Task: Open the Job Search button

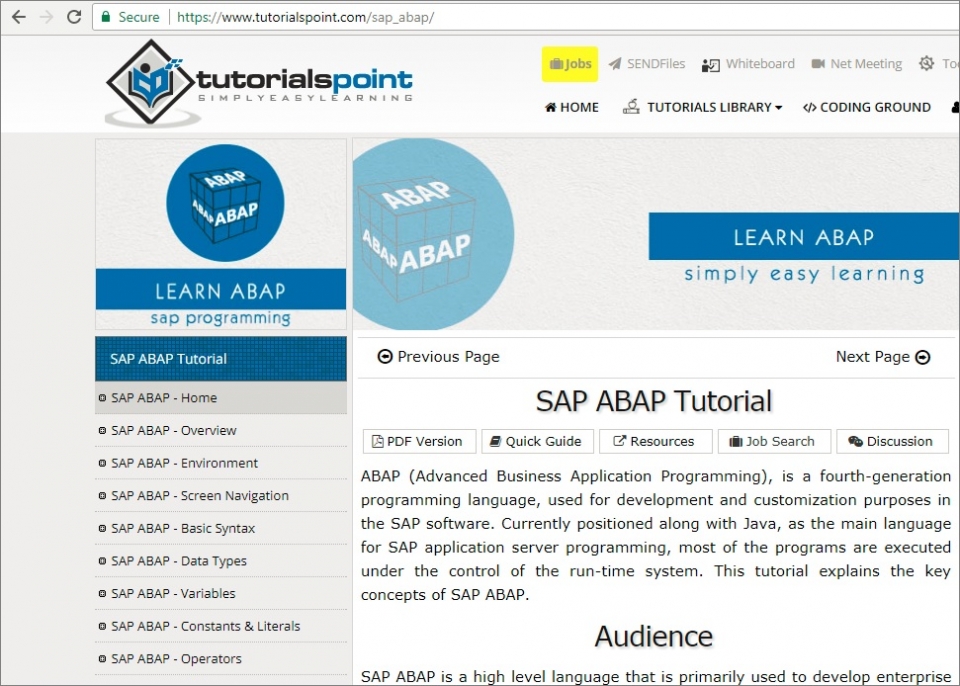Action: (x=774, y=441)
